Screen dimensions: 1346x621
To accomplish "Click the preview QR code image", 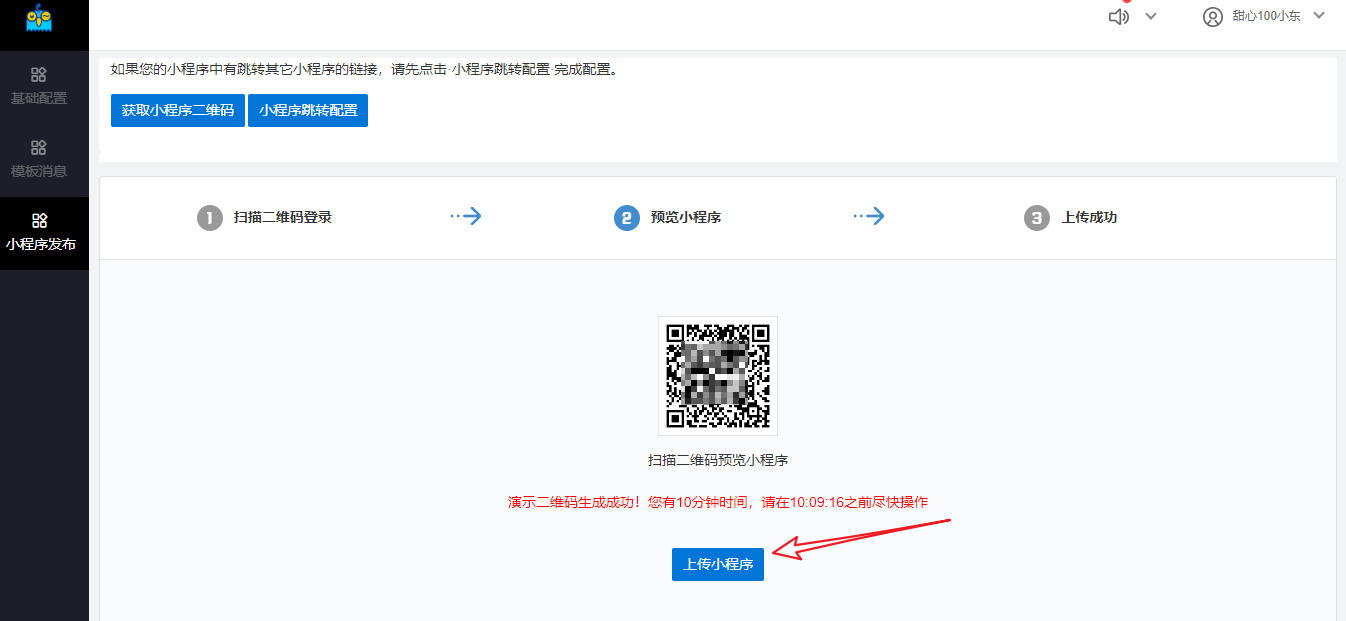I will point(718,376).
